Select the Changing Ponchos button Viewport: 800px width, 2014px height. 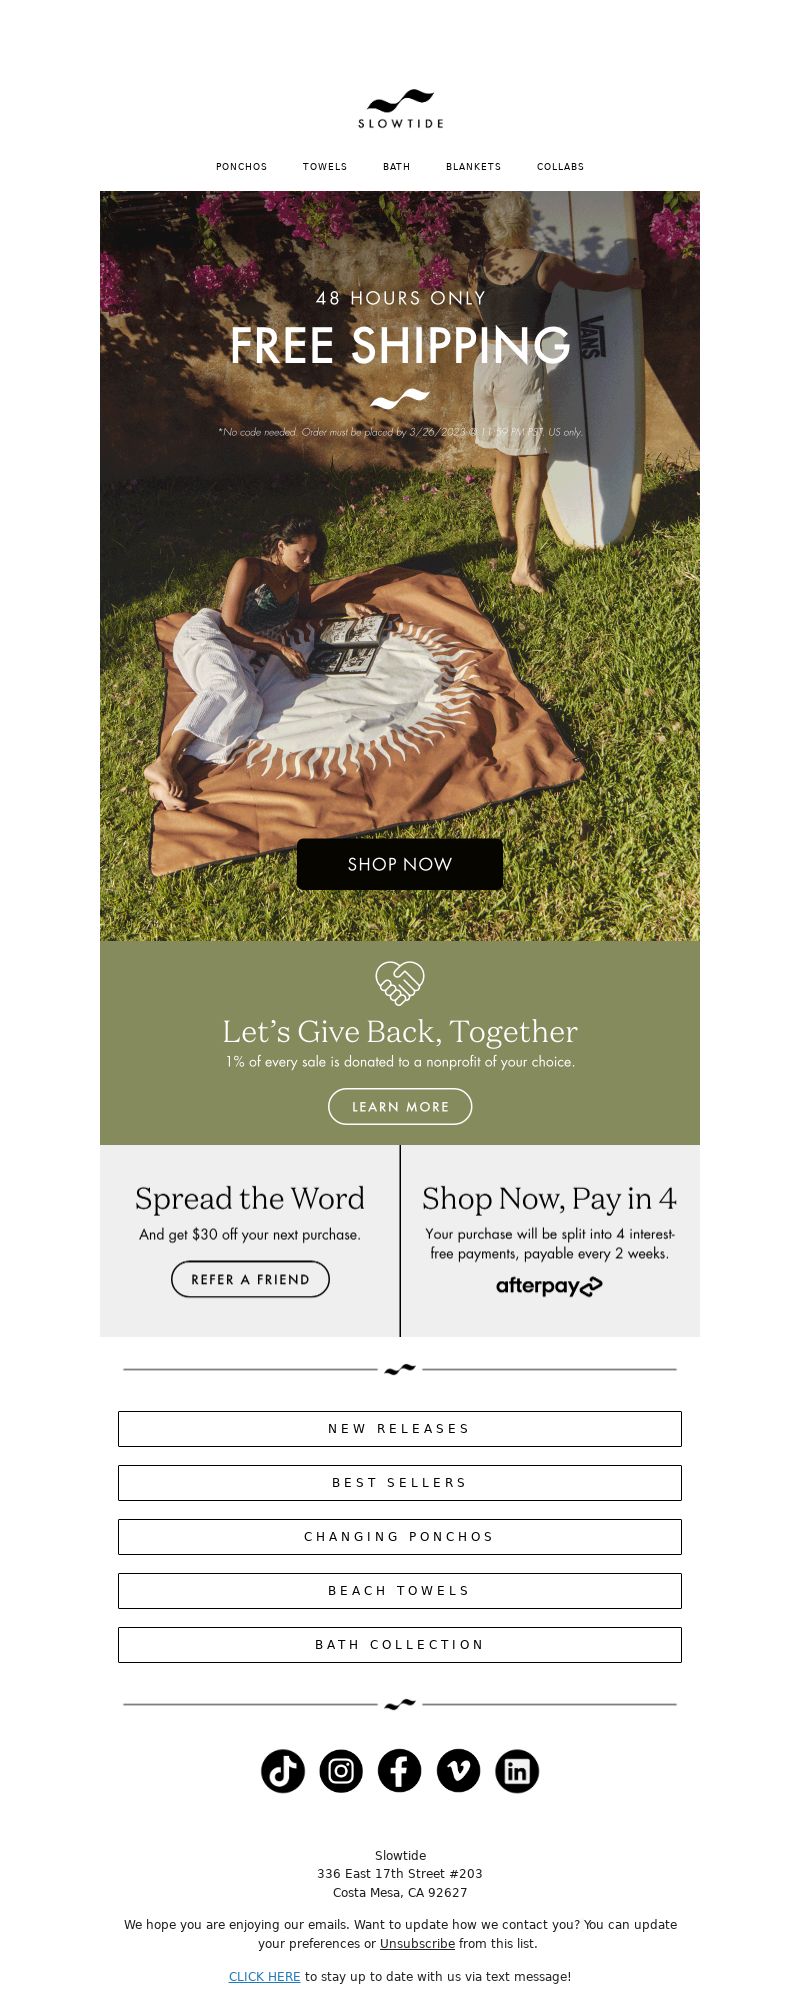point(400,1537)
